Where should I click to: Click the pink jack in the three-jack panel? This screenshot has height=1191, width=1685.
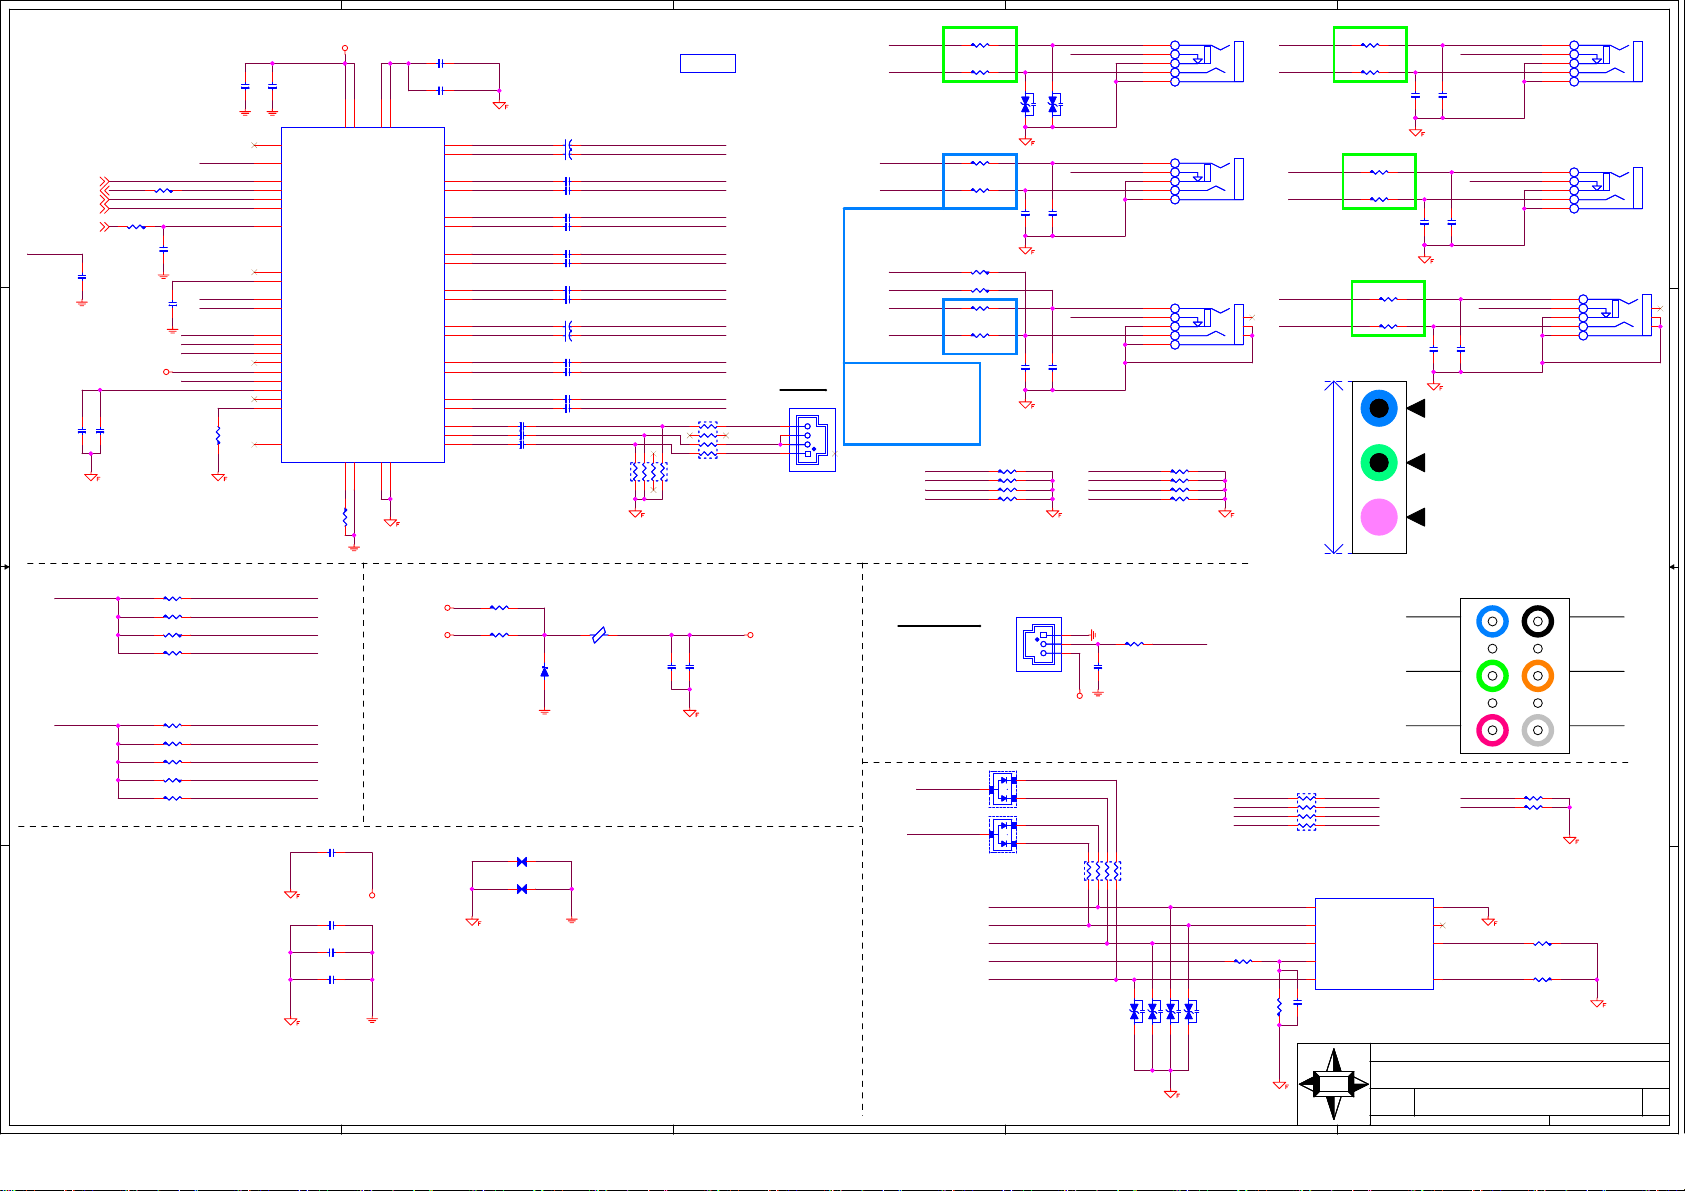tap(1379, 517)
